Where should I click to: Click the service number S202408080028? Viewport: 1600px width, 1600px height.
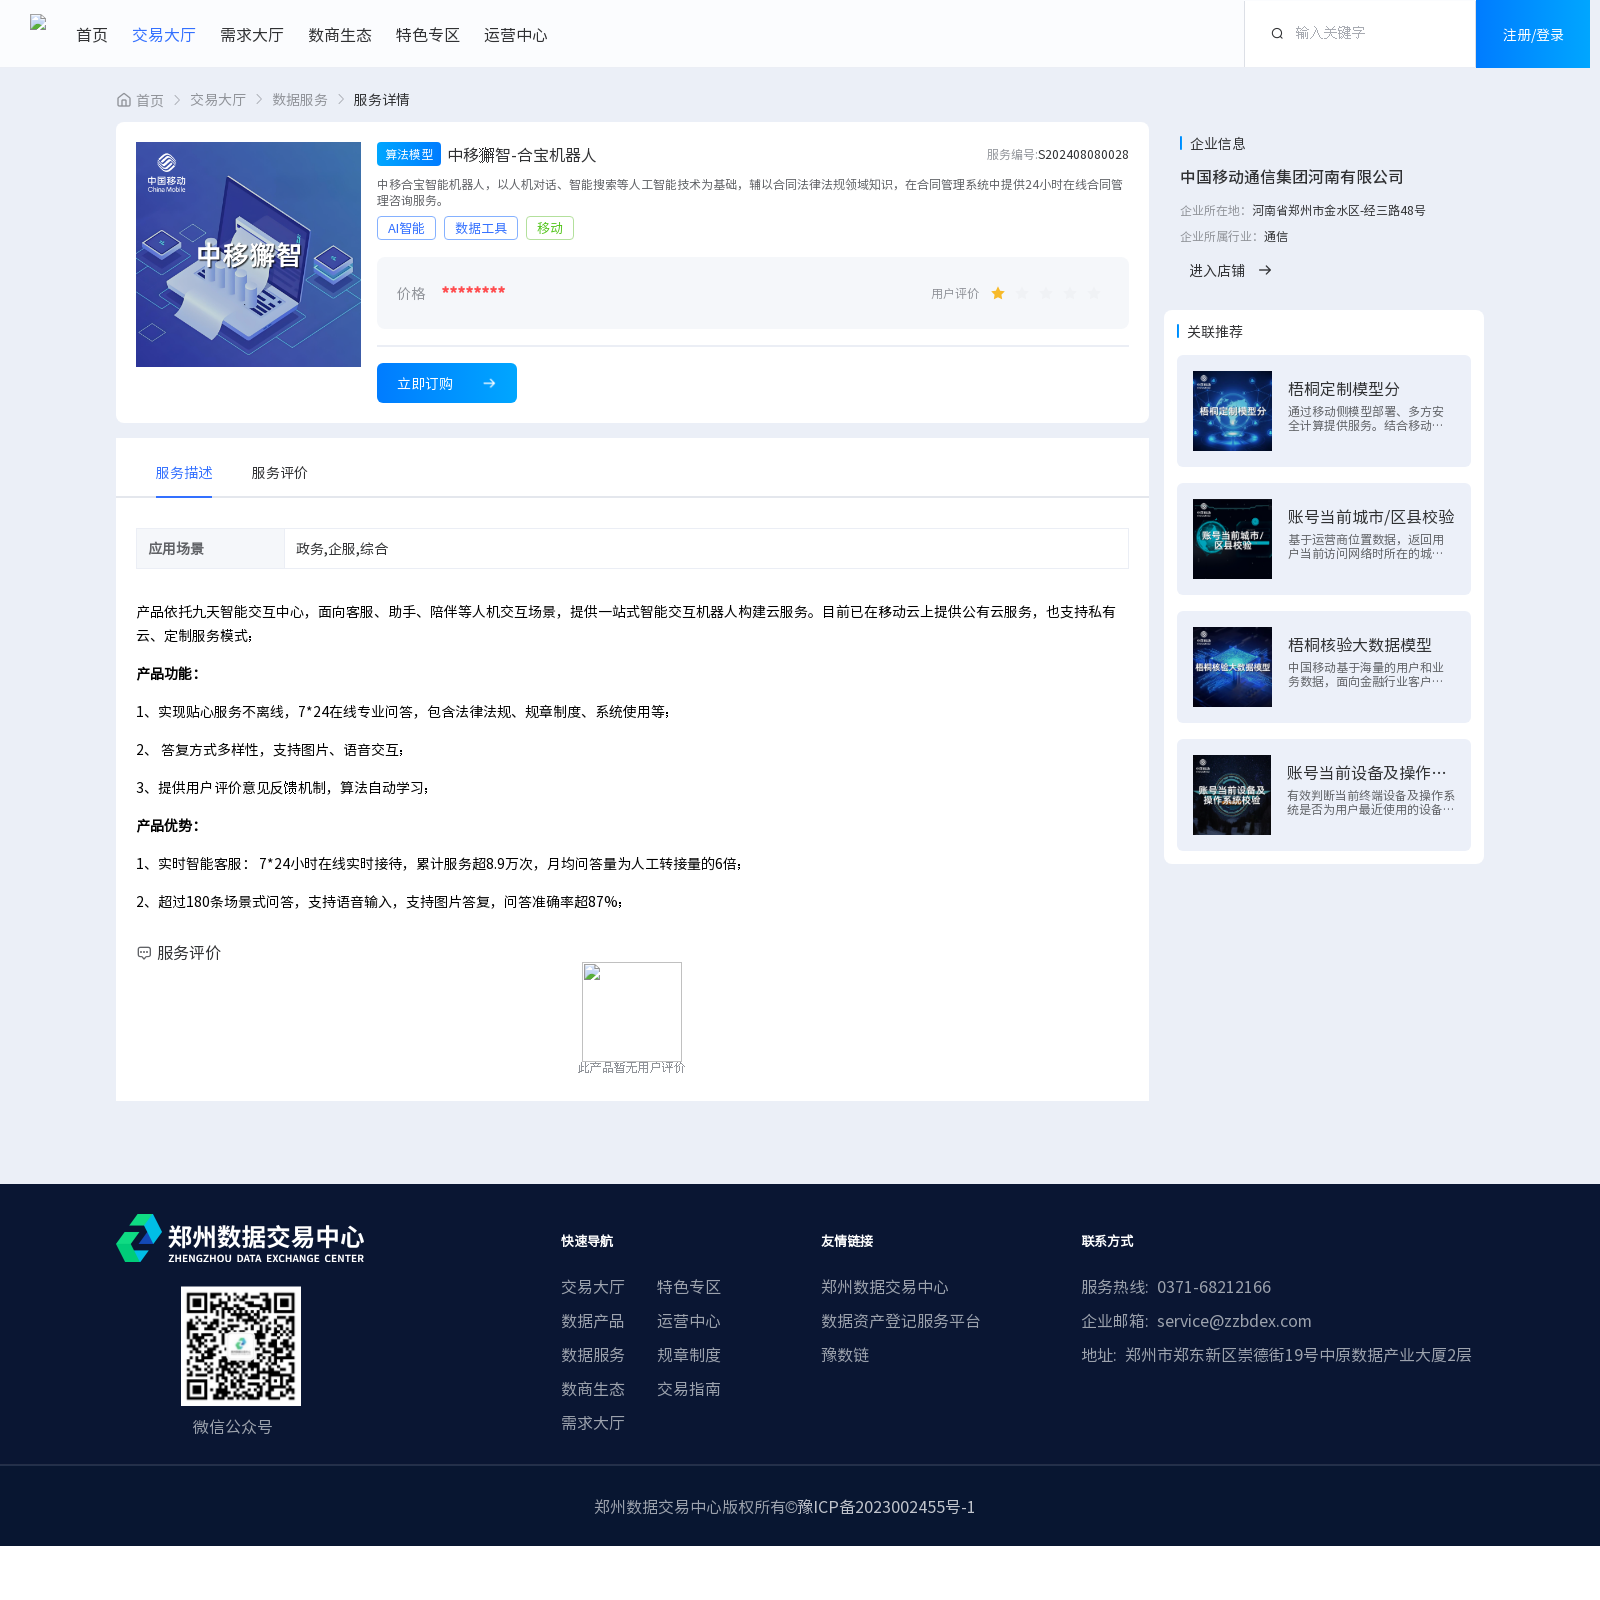[x=1083, y=155]
